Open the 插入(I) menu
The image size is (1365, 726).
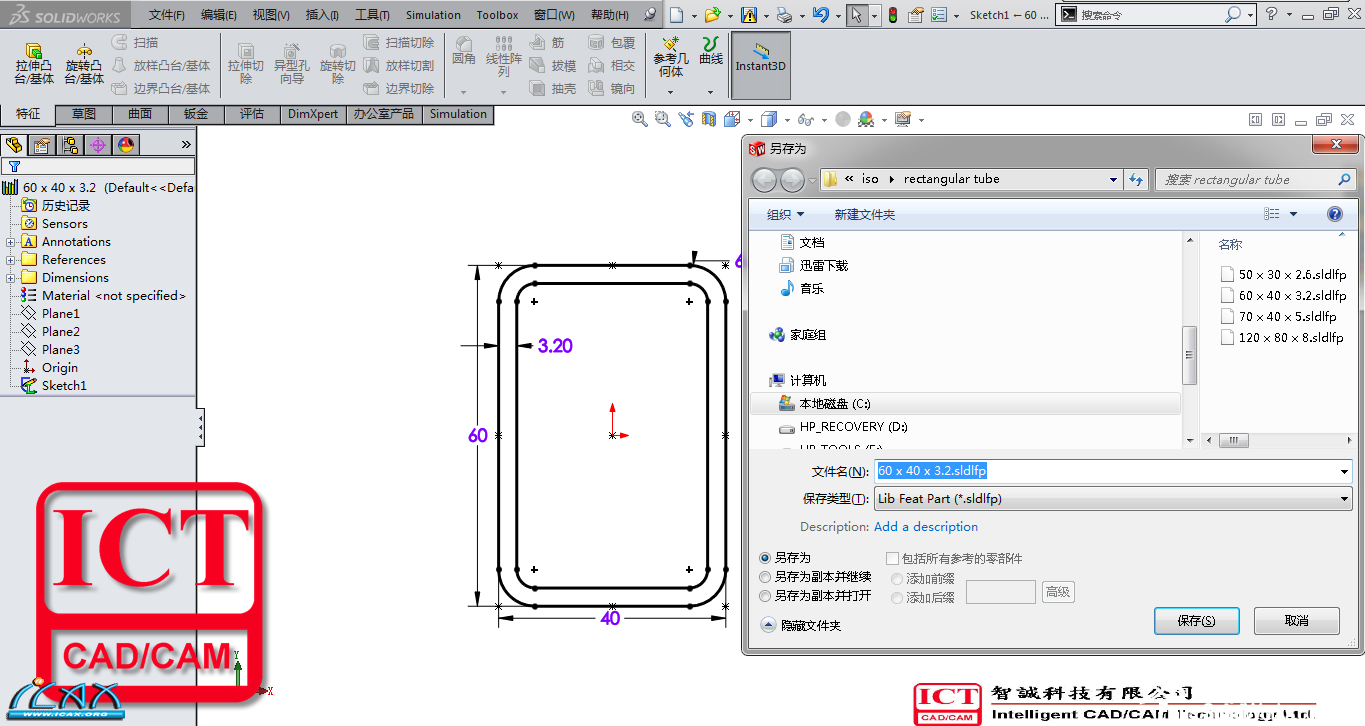(321, 15)
